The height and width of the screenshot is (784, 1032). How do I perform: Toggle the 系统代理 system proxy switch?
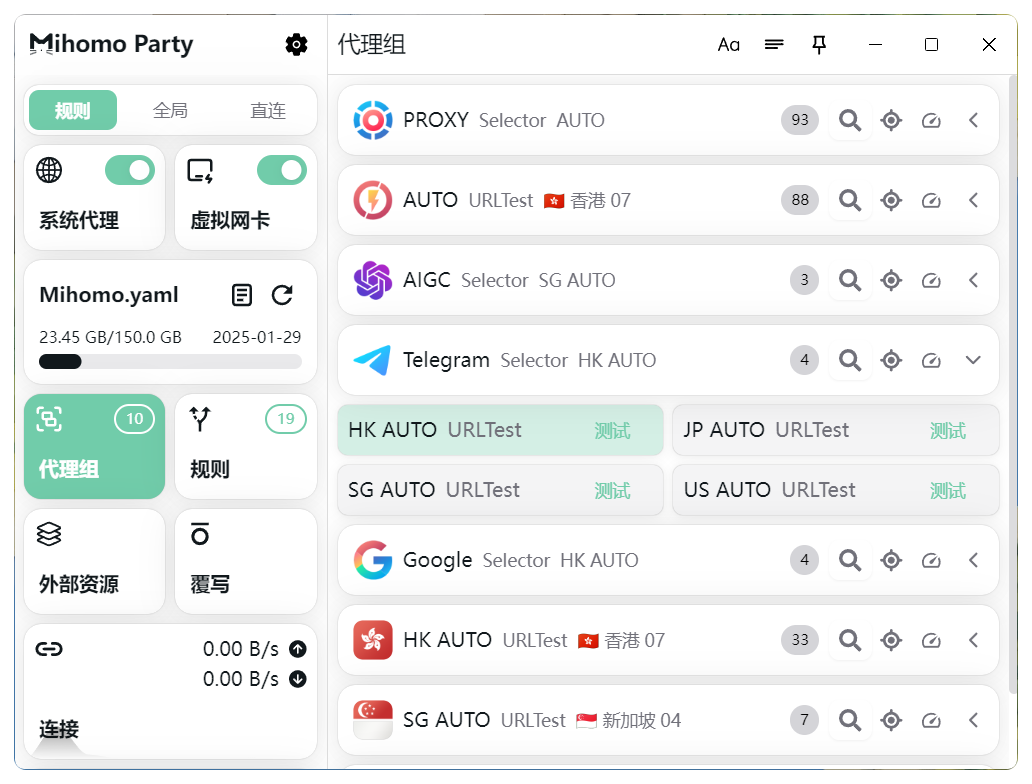(130, 170)
